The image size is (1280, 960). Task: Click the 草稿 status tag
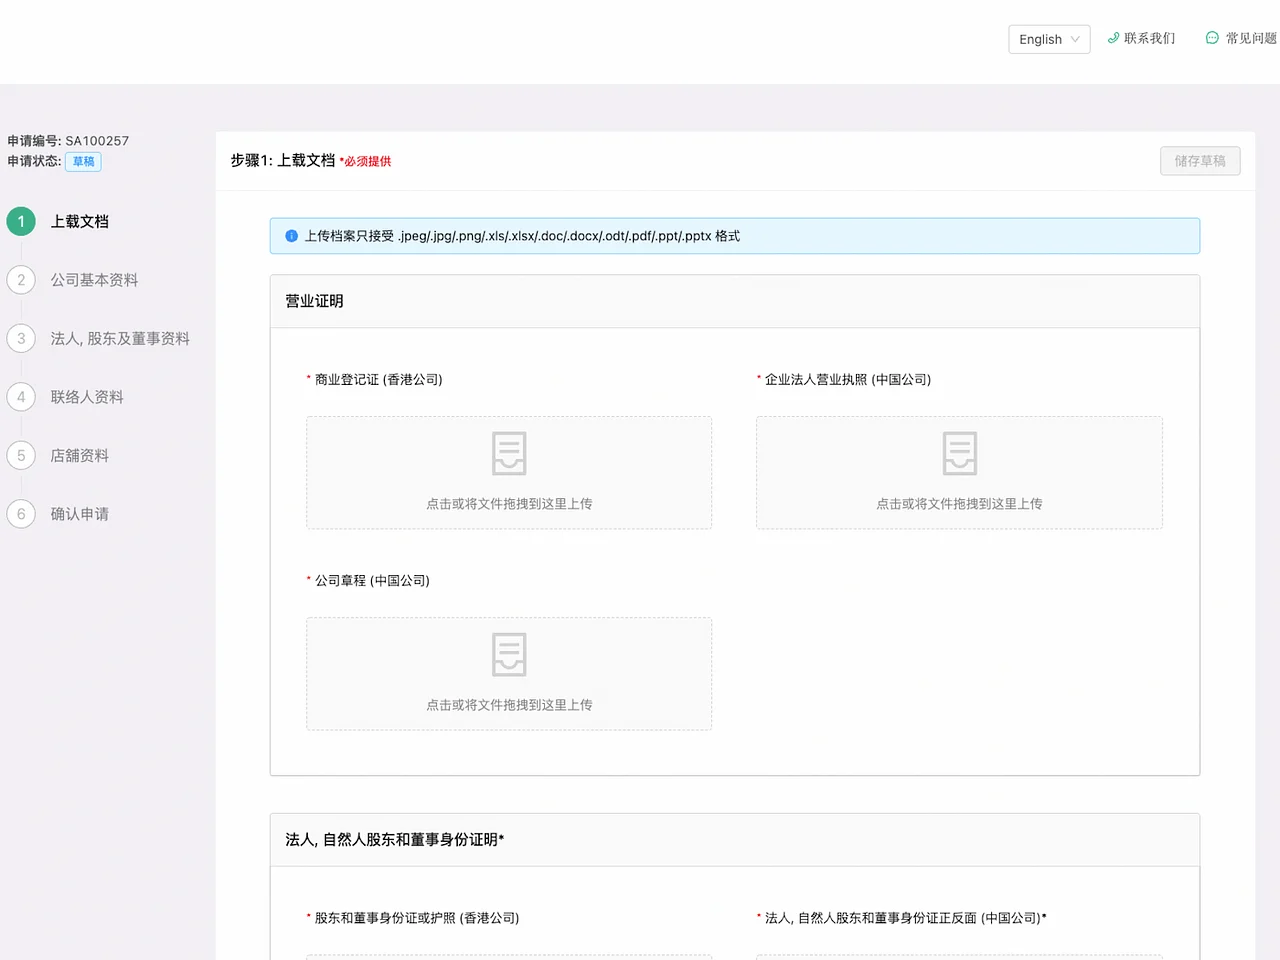83,161
